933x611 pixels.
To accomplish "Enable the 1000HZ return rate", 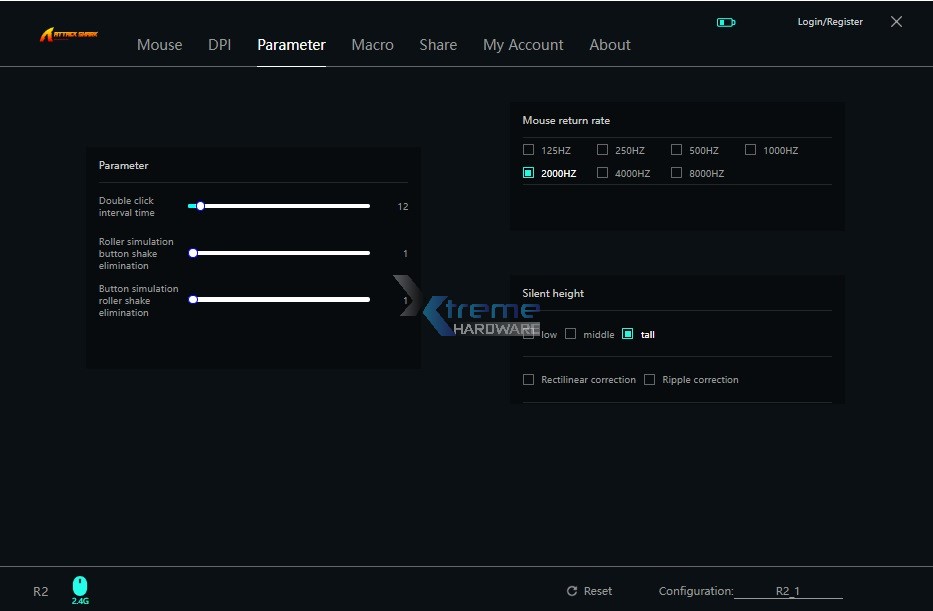I will [750, 149].
